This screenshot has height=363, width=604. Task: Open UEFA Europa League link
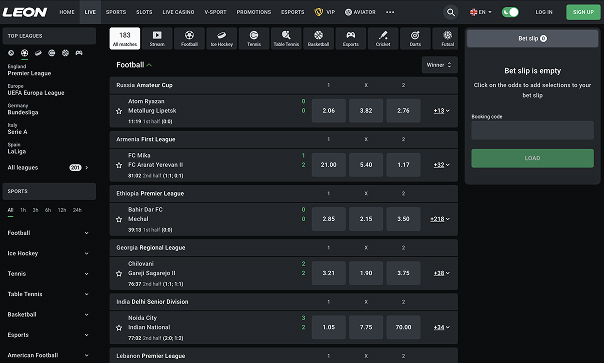[x=36, y=89]
